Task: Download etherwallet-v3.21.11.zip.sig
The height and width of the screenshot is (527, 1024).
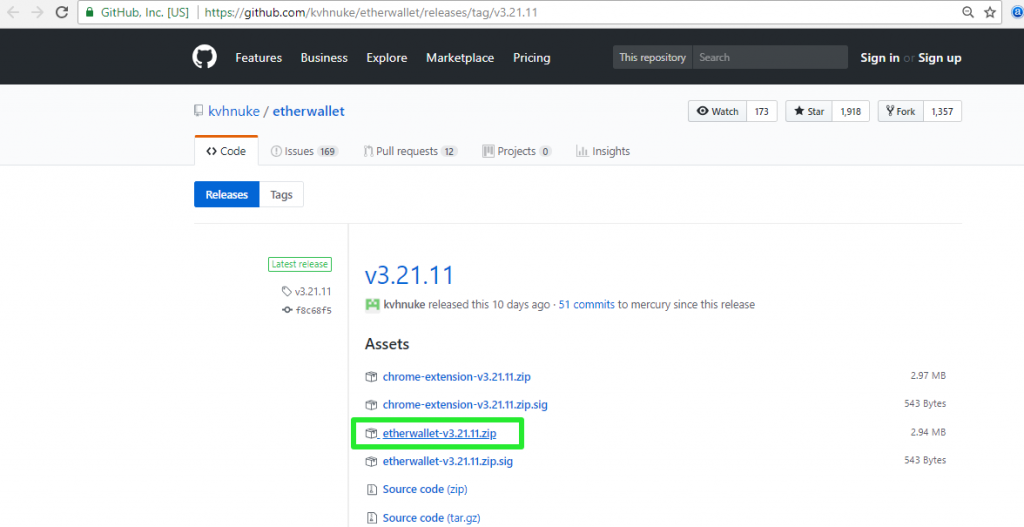Action: click(447, 462)
